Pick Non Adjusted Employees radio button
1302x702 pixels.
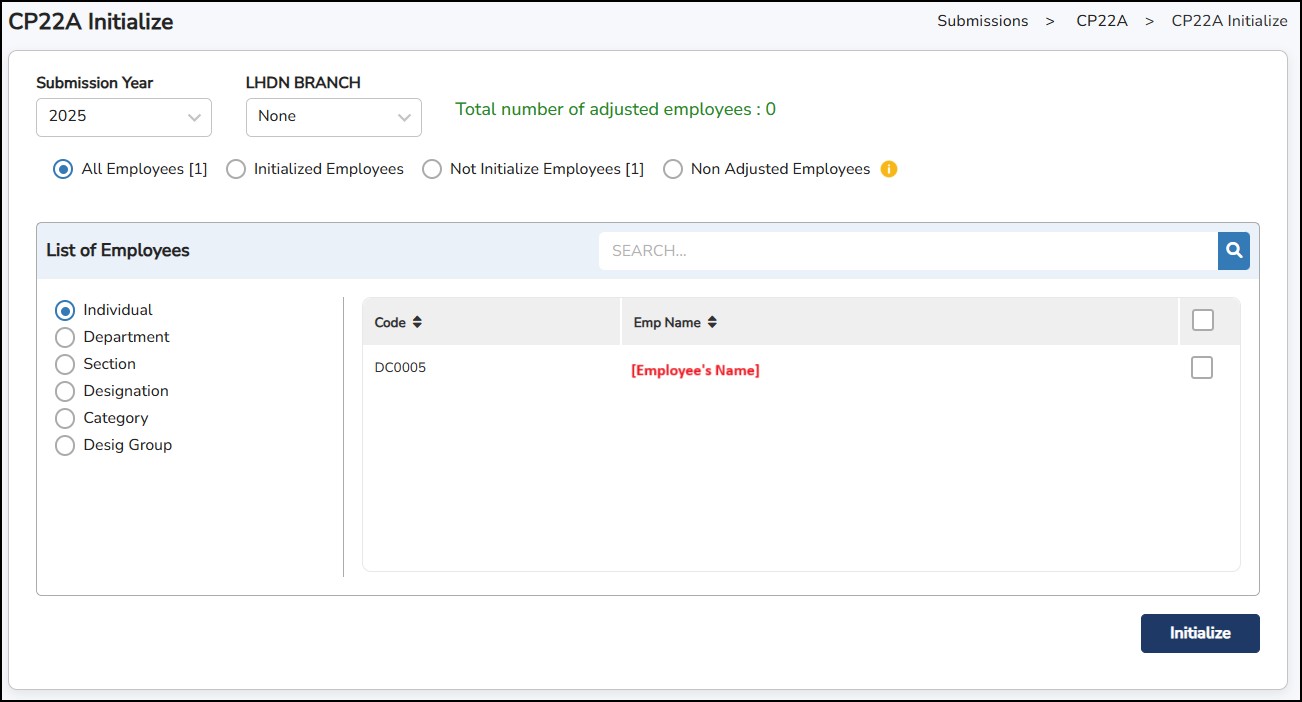pos(673,169)
